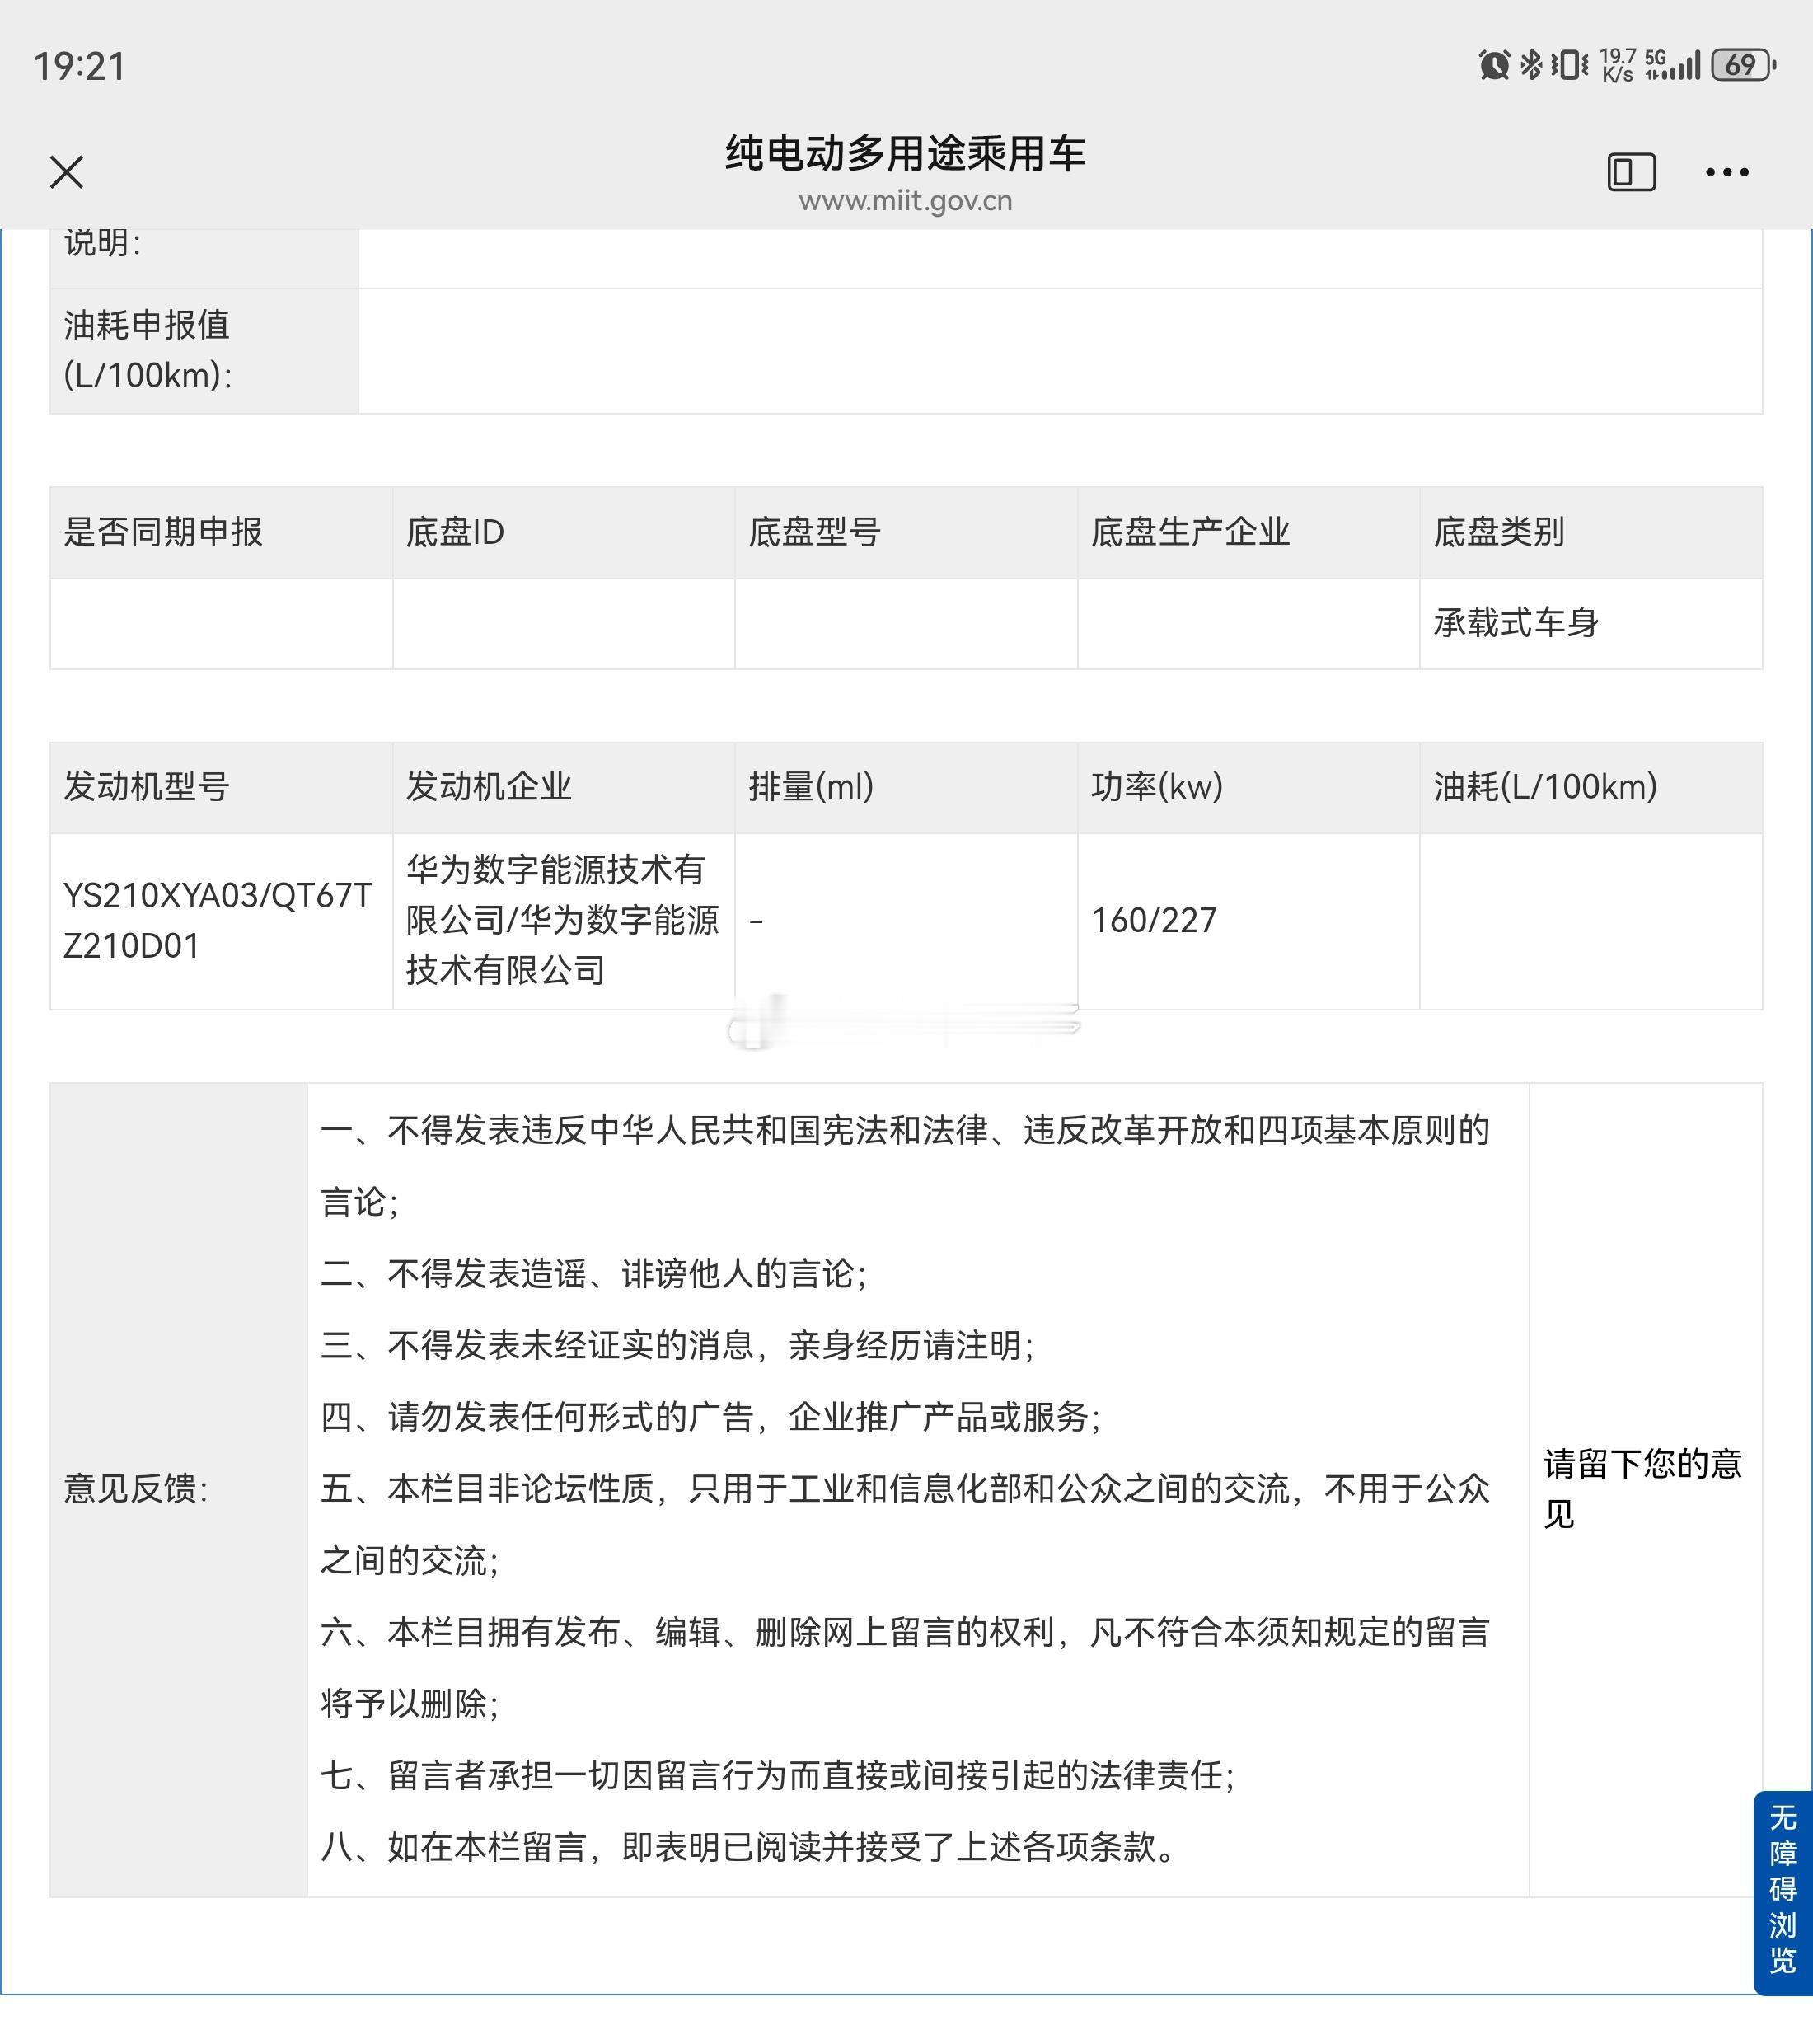
Task: Select rule 四 about 任何形式的广告
Action: 711,1417
